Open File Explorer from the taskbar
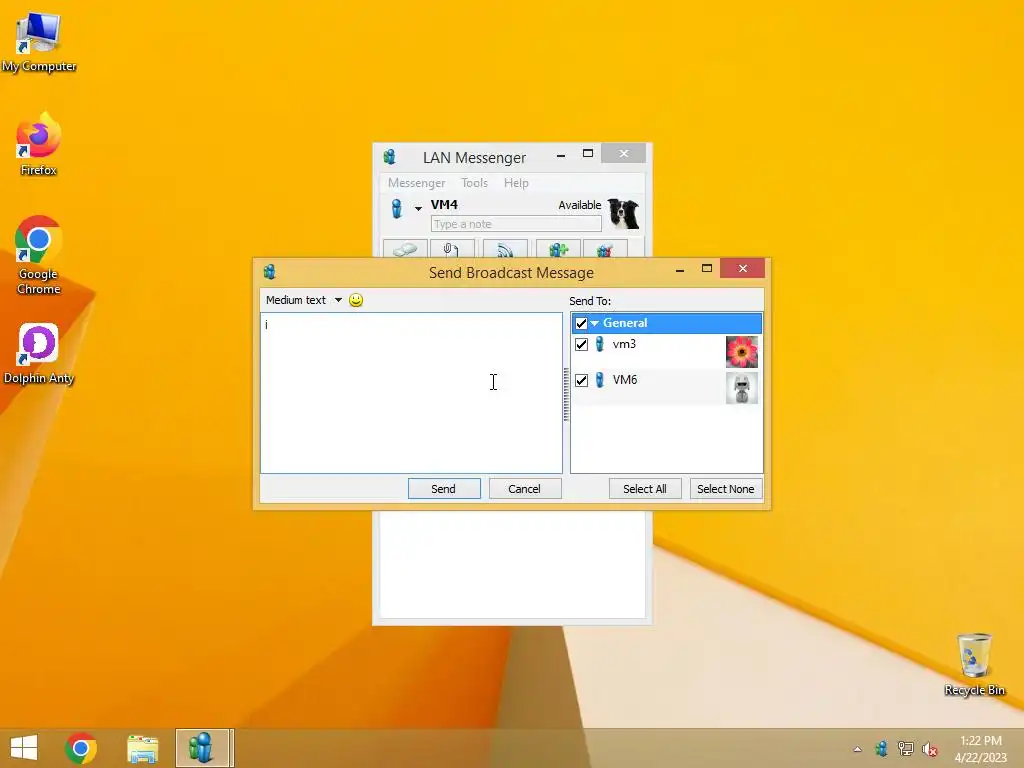The image size is (1024, 768). (x=142, y=748)
